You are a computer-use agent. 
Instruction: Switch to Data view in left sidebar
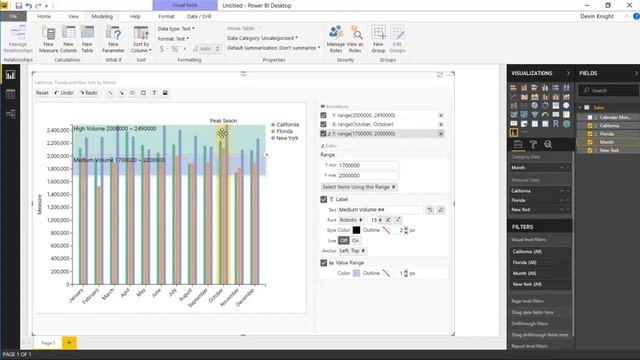pos(10,94)
